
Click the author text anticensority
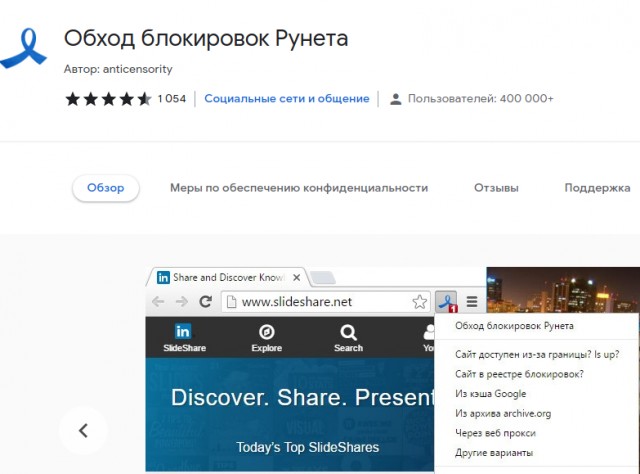(x=138, y=69)
